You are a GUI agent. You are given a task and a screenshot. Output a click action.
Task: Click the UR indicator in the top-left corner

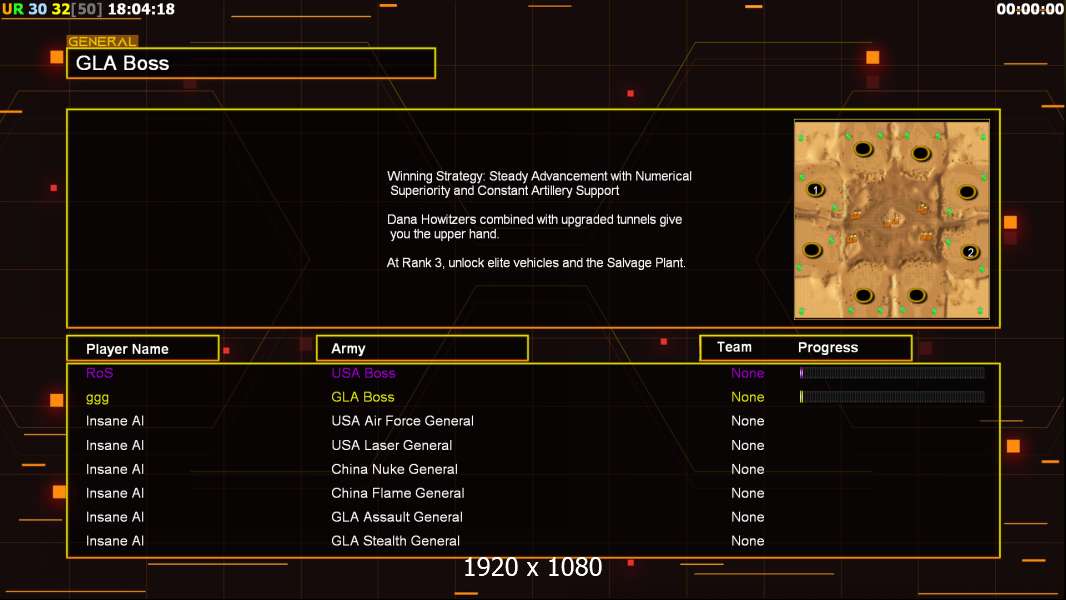(12, 9)
